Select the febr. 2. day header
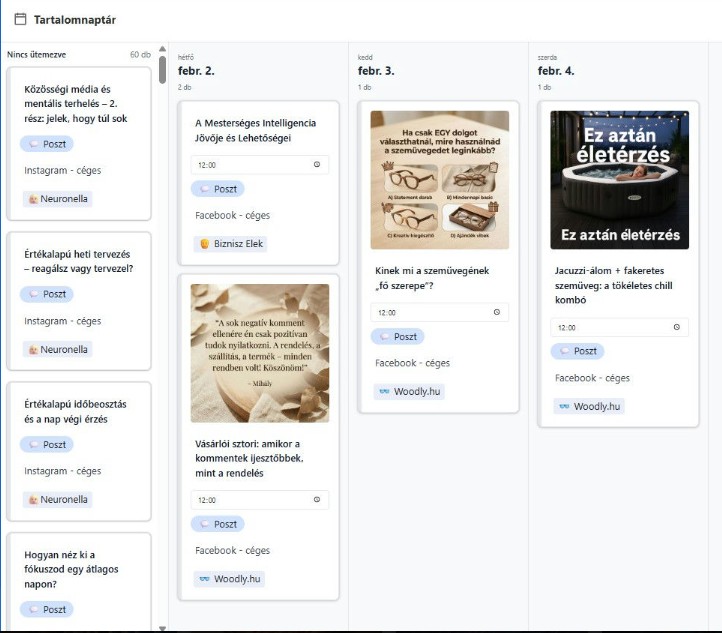 pyautogui.click(x=196, y=71)
